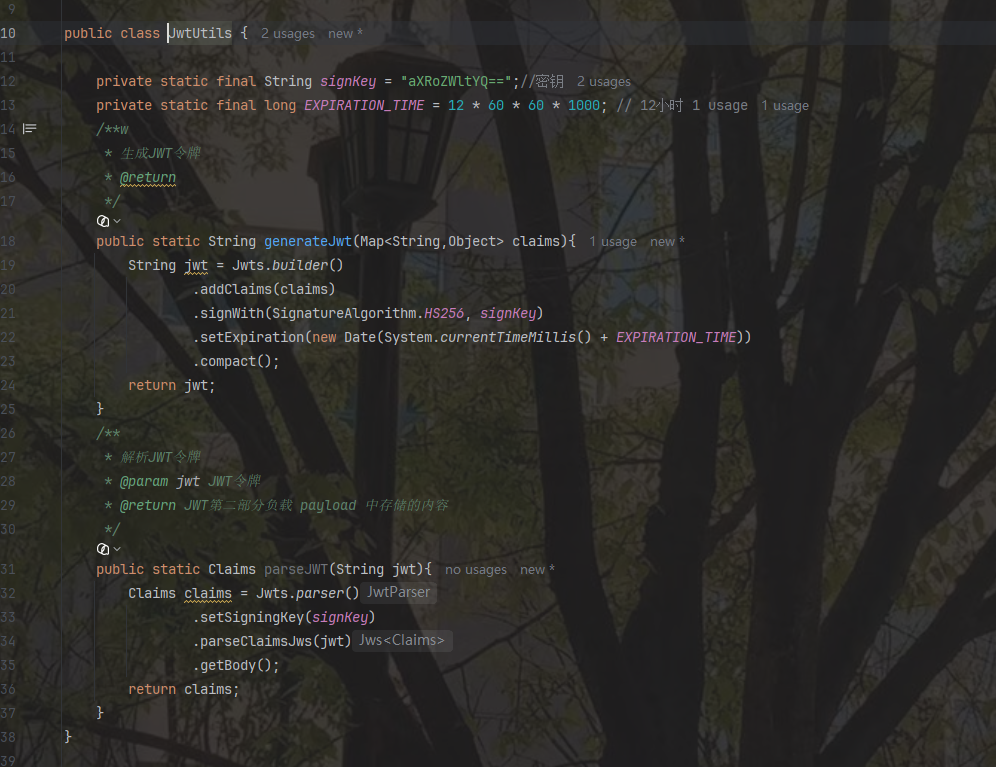The width and height of the screenshot is (996, 767).
Task: Click line number 31 in the gutter
Action: point(8,569)
